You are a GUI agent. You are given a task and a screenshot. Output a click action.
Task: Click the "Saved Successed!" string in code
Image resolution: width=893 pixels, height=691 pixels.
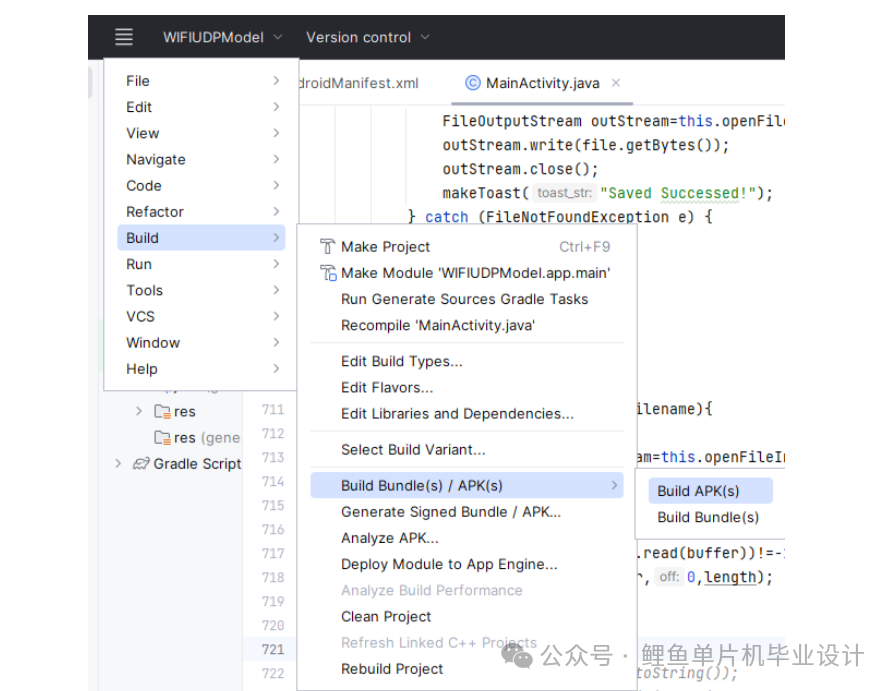pyautogui.click(x=678, y=193)
